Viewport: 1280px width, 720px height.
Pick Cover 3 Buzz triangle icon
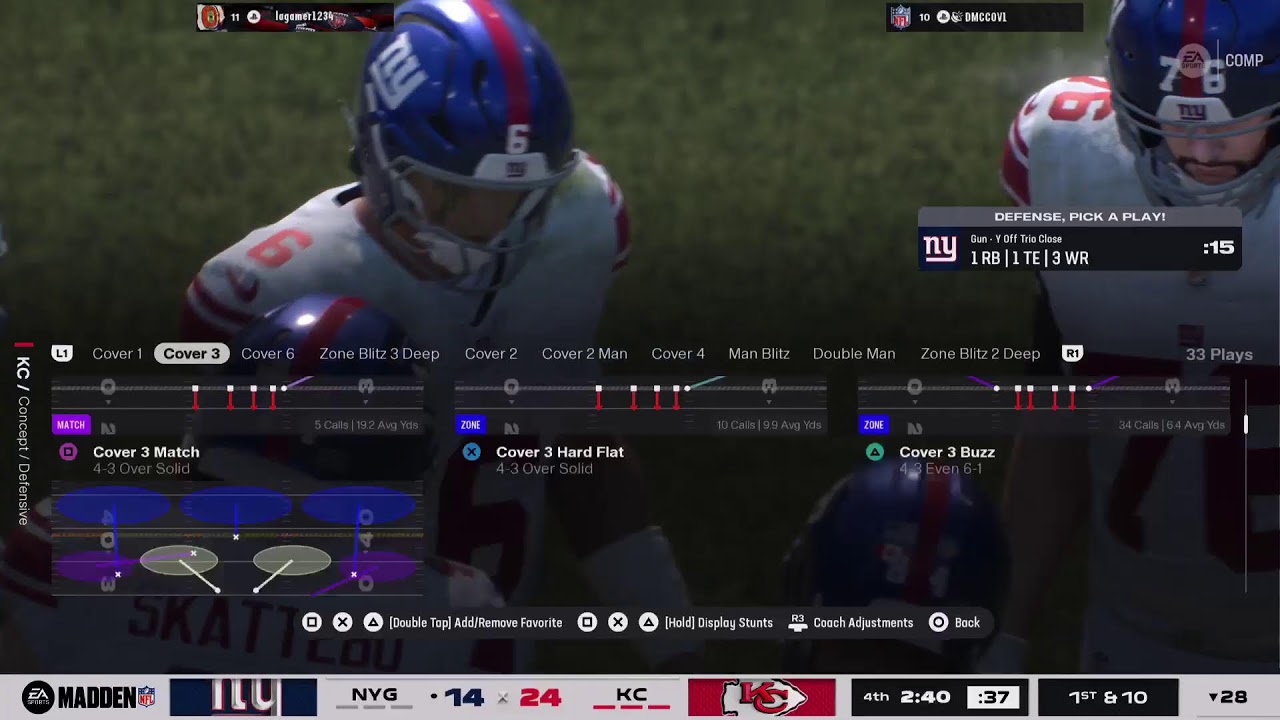[x=874, y=452]
